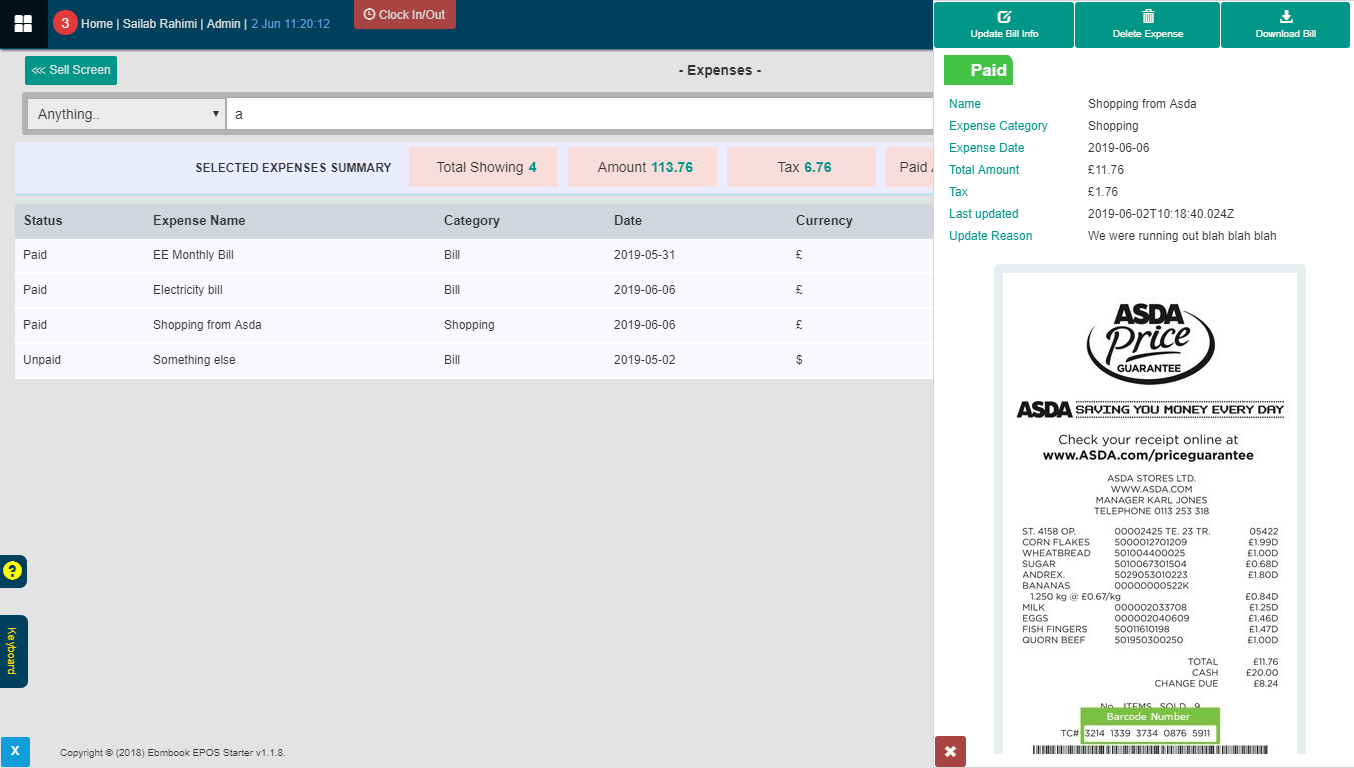This screenshot has height=768, width=1354.
Task: Click the Home link in top bar
Action: pos(97,24)
